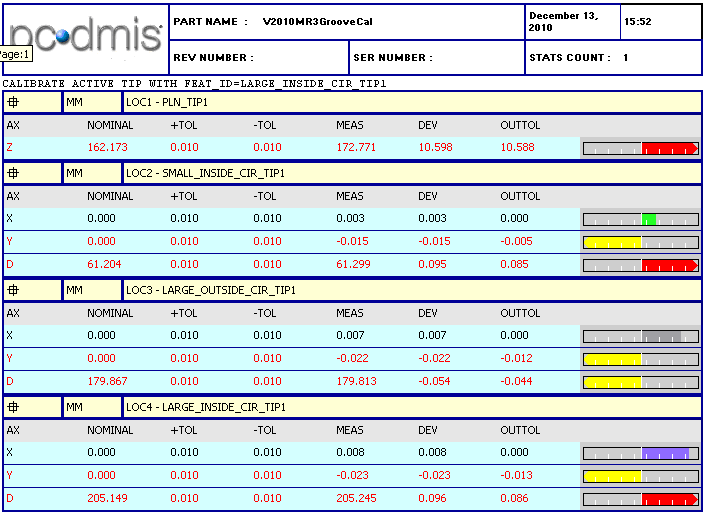Click the December 13, 2010 date cell
Screen dimensions: 710x520
[571, 21]
